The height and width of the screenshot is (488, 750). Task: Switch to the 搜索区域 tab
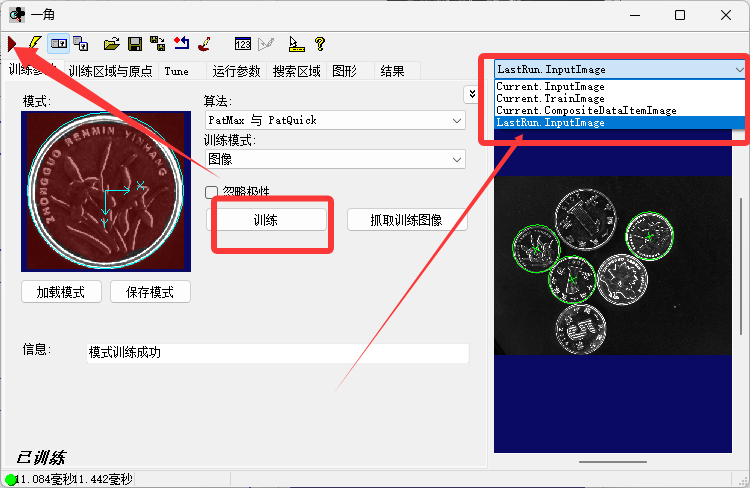click(x=297, y=71)
